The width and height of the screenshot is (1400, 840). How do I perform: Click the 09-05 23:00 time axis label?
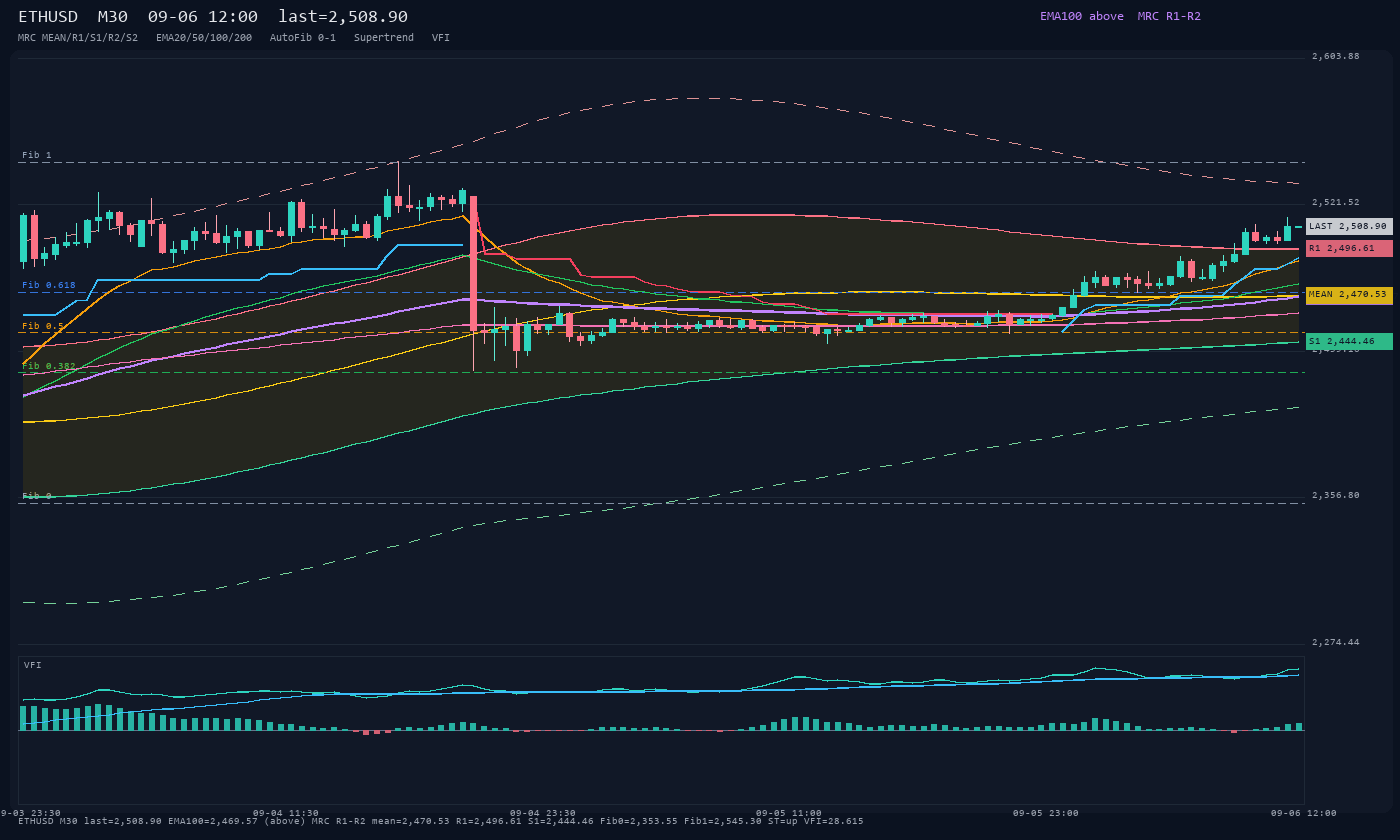[1046, 813]
